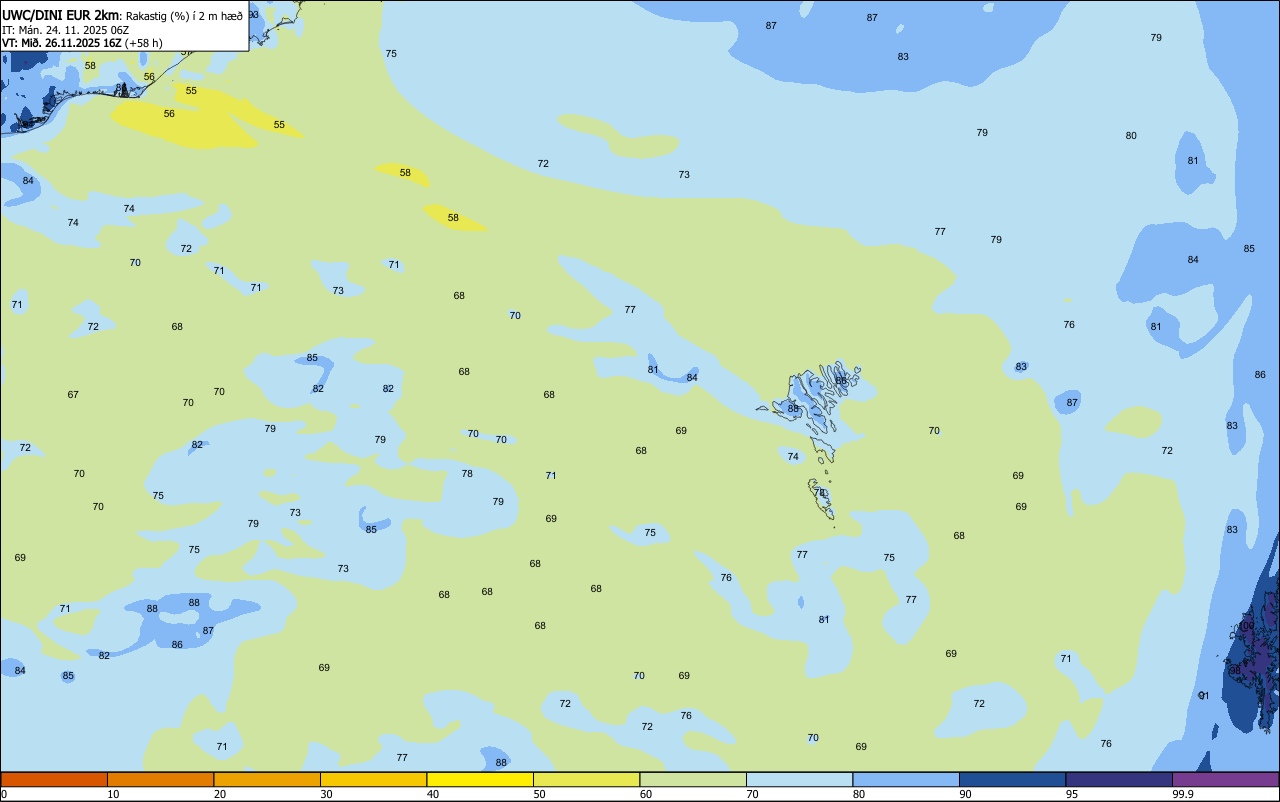Click the '40' tick label on the scale
1280x802 pixels.
coord(433,794)
